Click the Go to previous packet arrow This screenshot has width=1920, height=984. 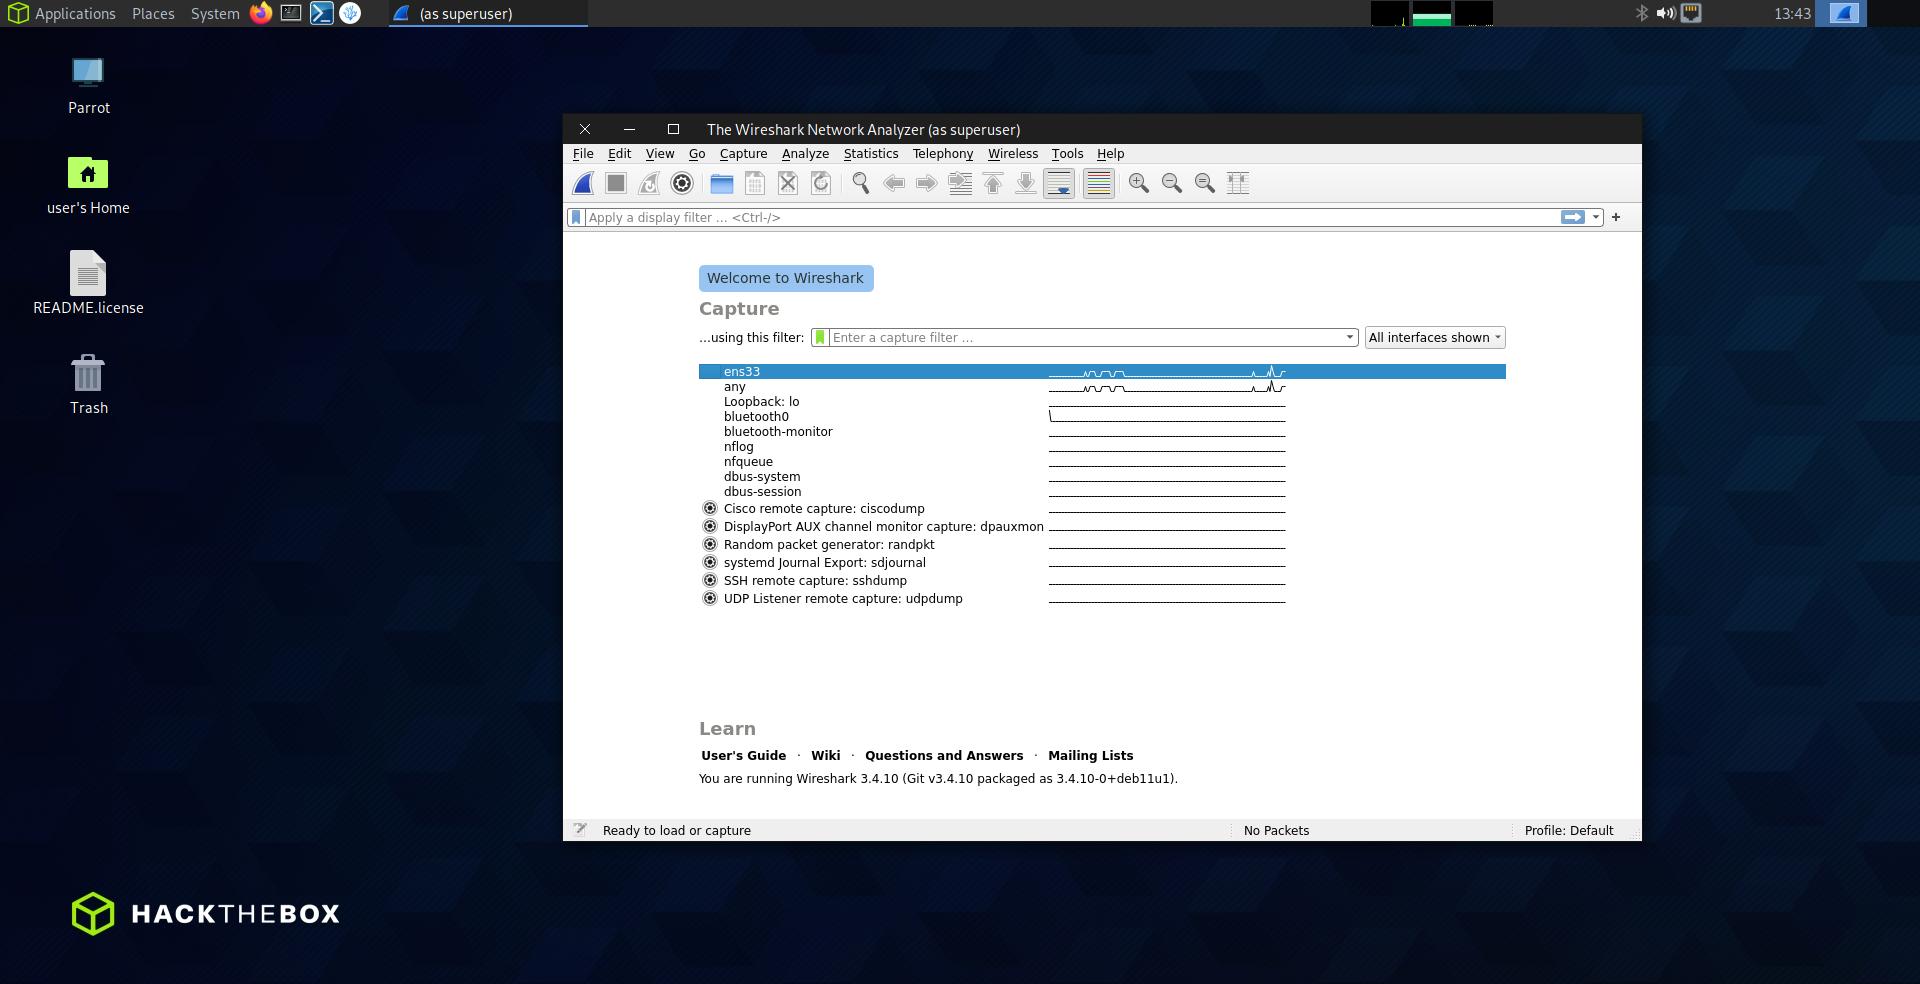point(894,183)
